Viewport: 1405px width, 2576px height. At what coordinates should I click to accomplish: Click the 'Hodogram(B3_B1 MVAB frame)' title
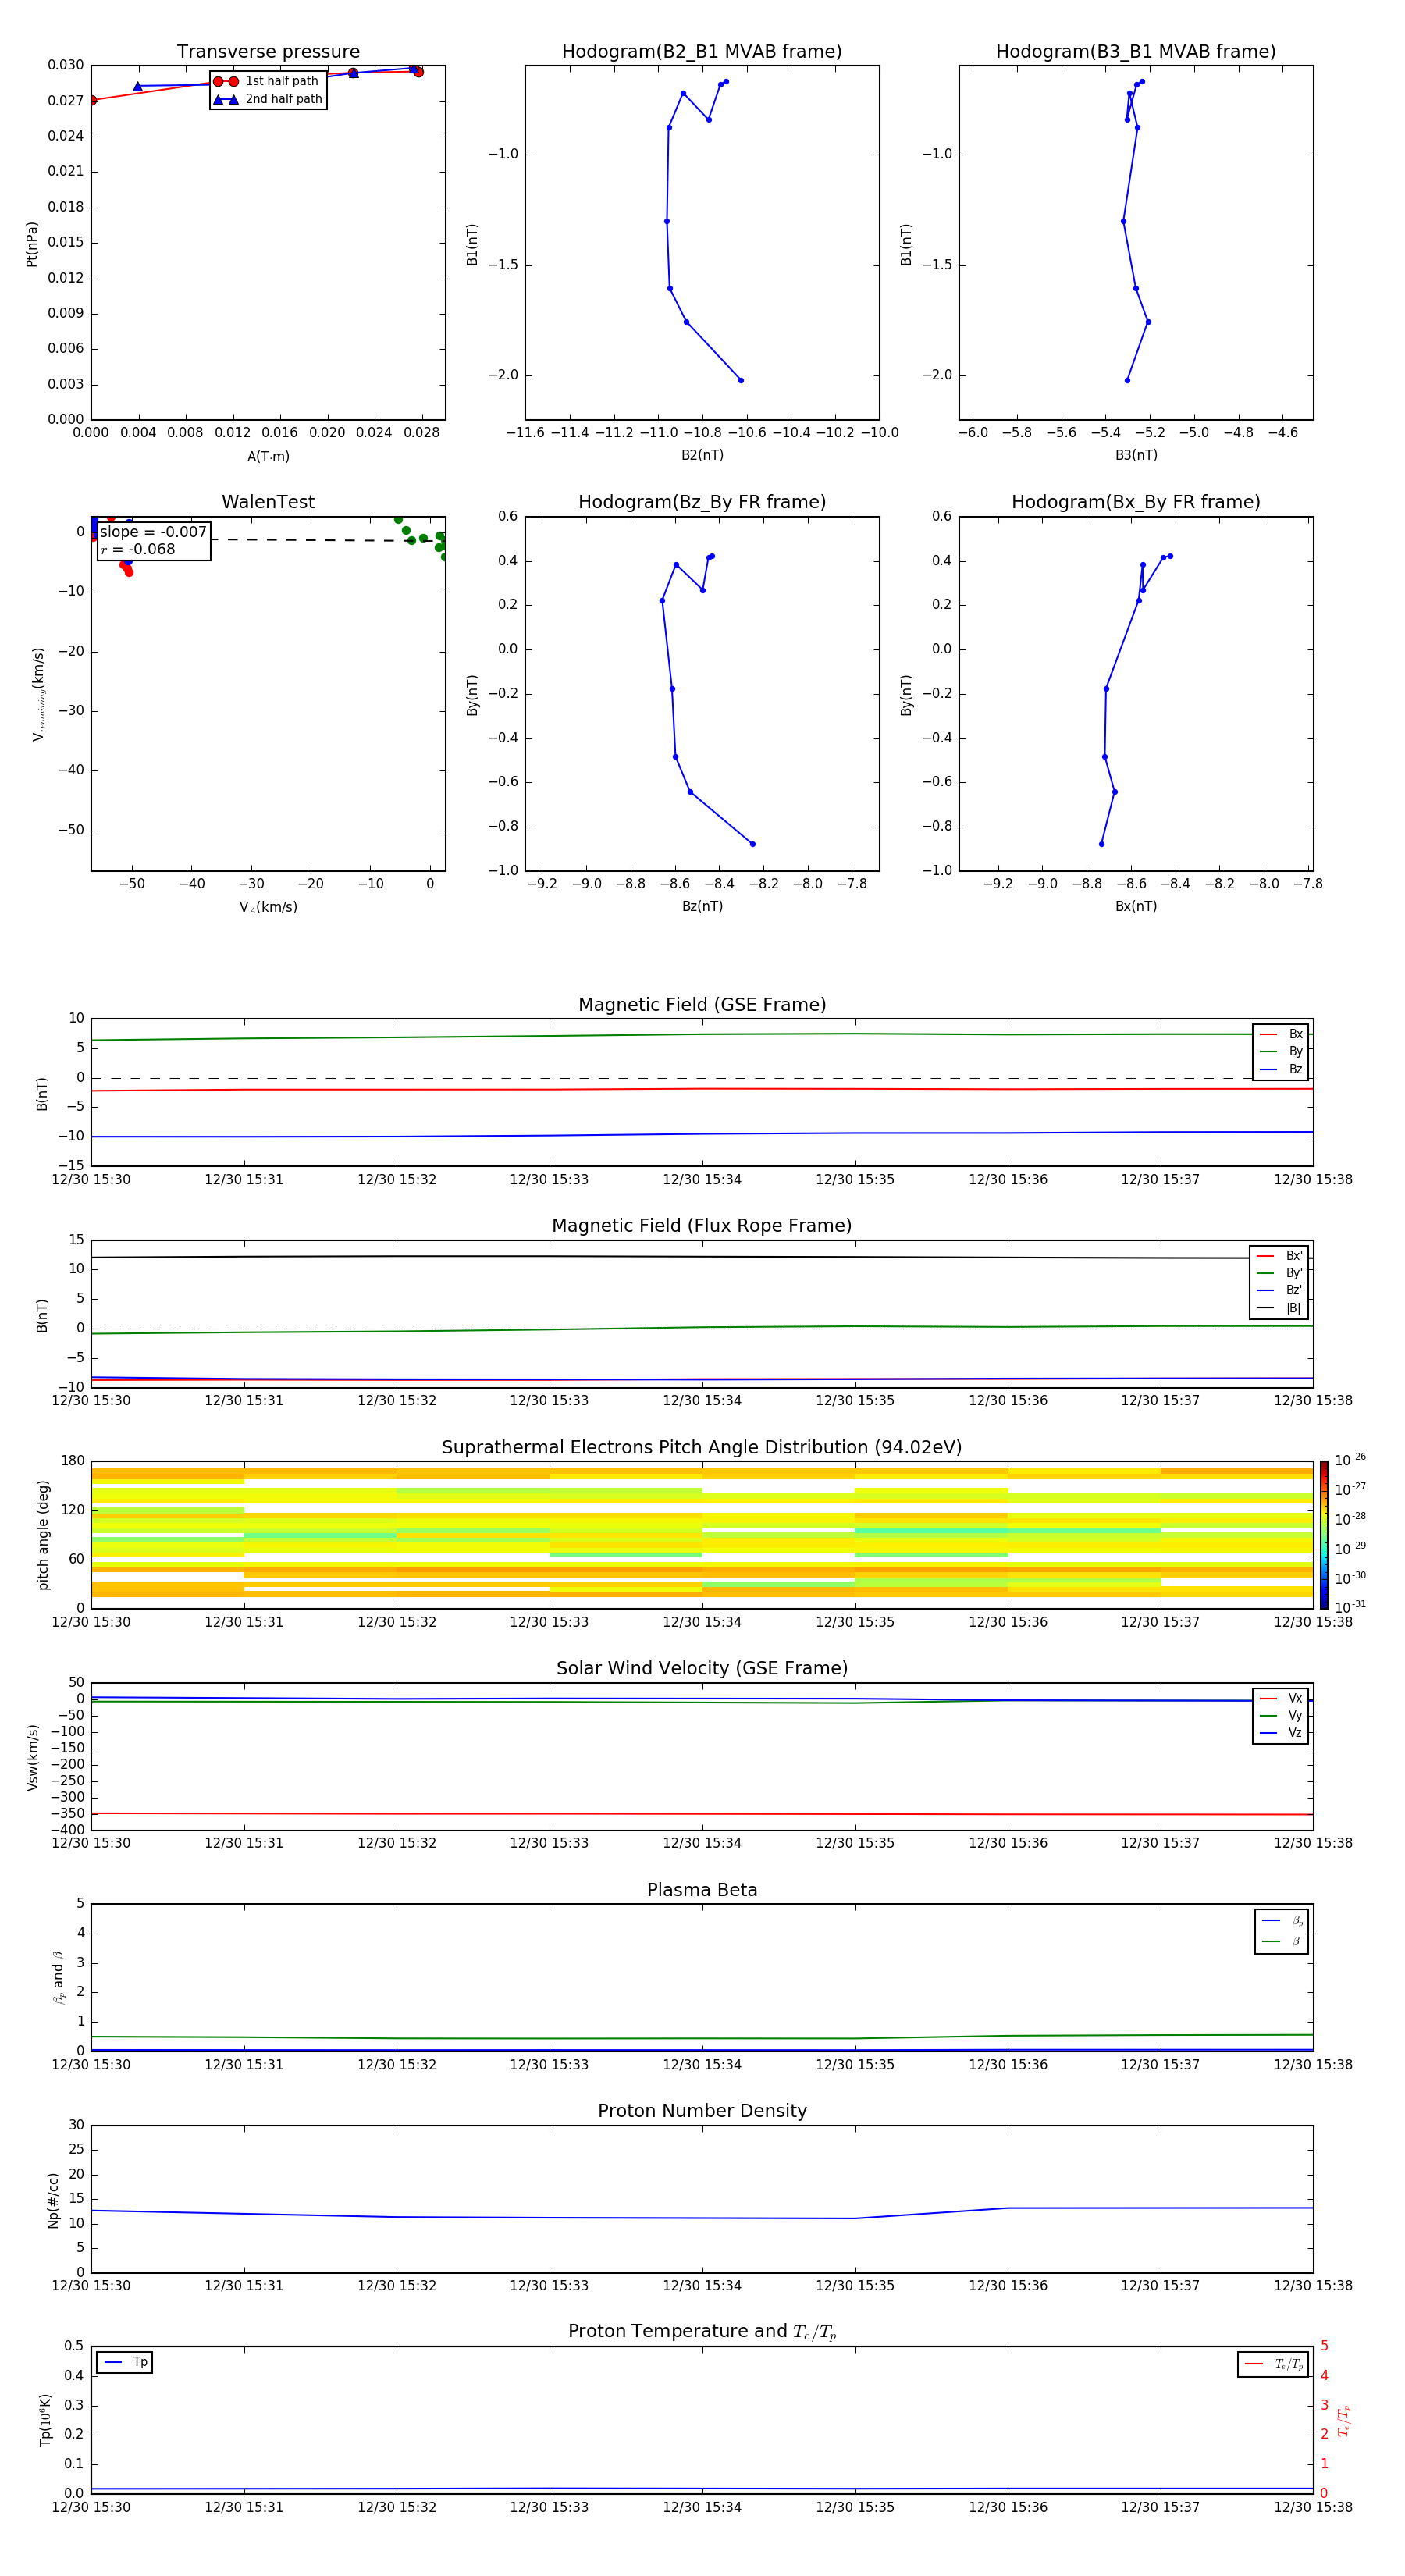pos(1136,52)
